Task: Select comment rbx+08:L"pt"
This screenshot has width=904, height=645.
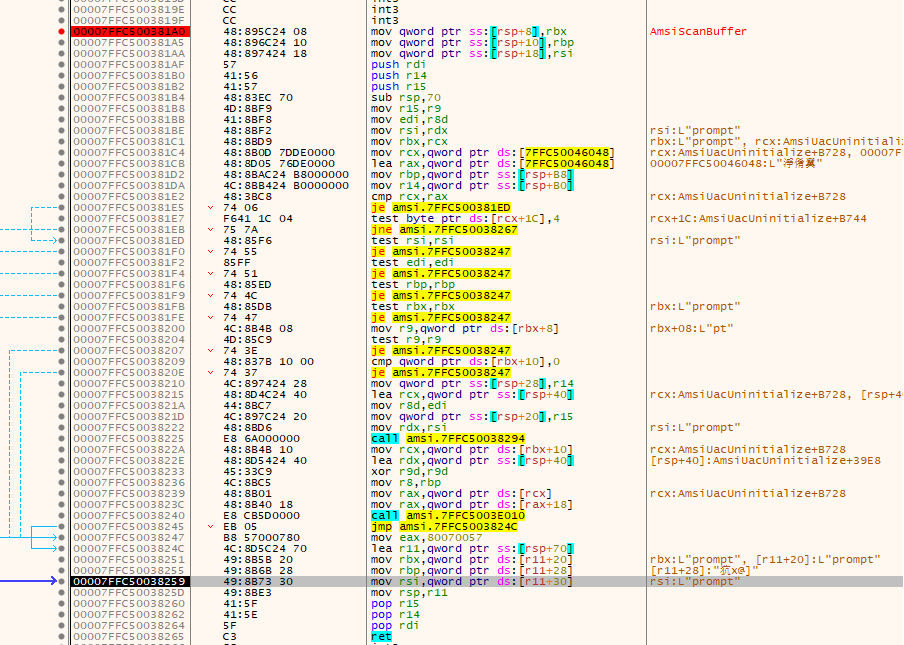Action: coord(691,329)
